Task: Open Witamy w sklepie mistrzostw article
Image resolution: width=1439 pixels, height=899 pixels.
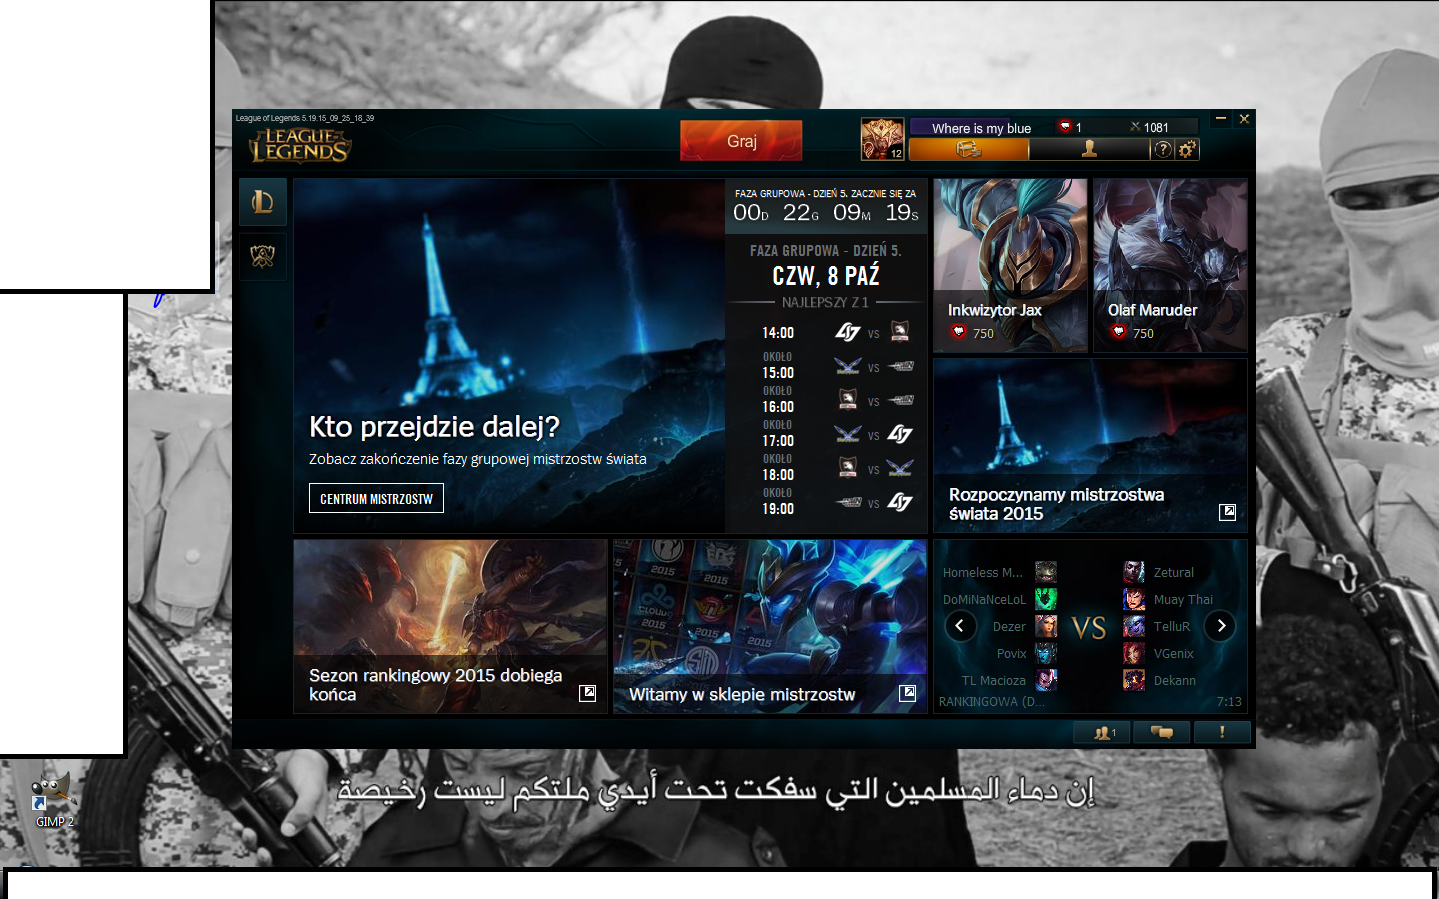Action: click(770, 626)
